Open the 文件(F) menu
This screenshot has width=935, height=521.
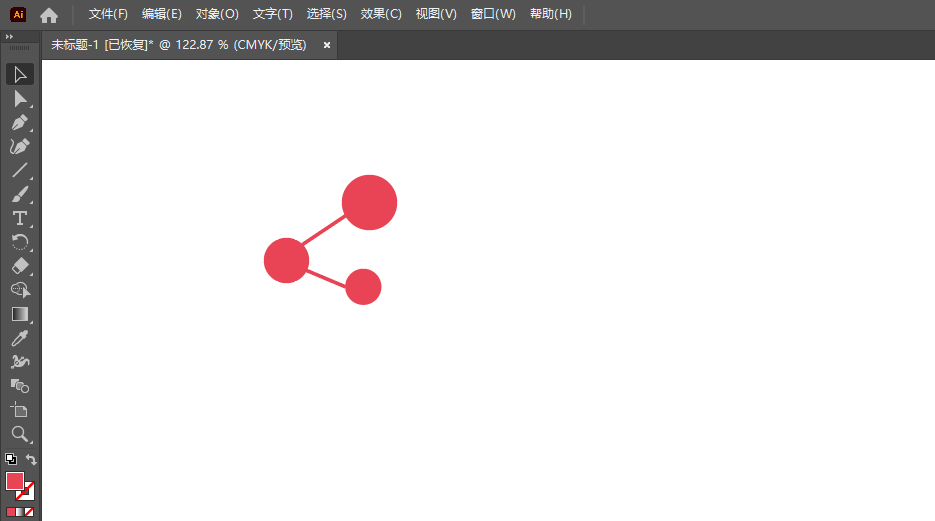pos(108,14)
